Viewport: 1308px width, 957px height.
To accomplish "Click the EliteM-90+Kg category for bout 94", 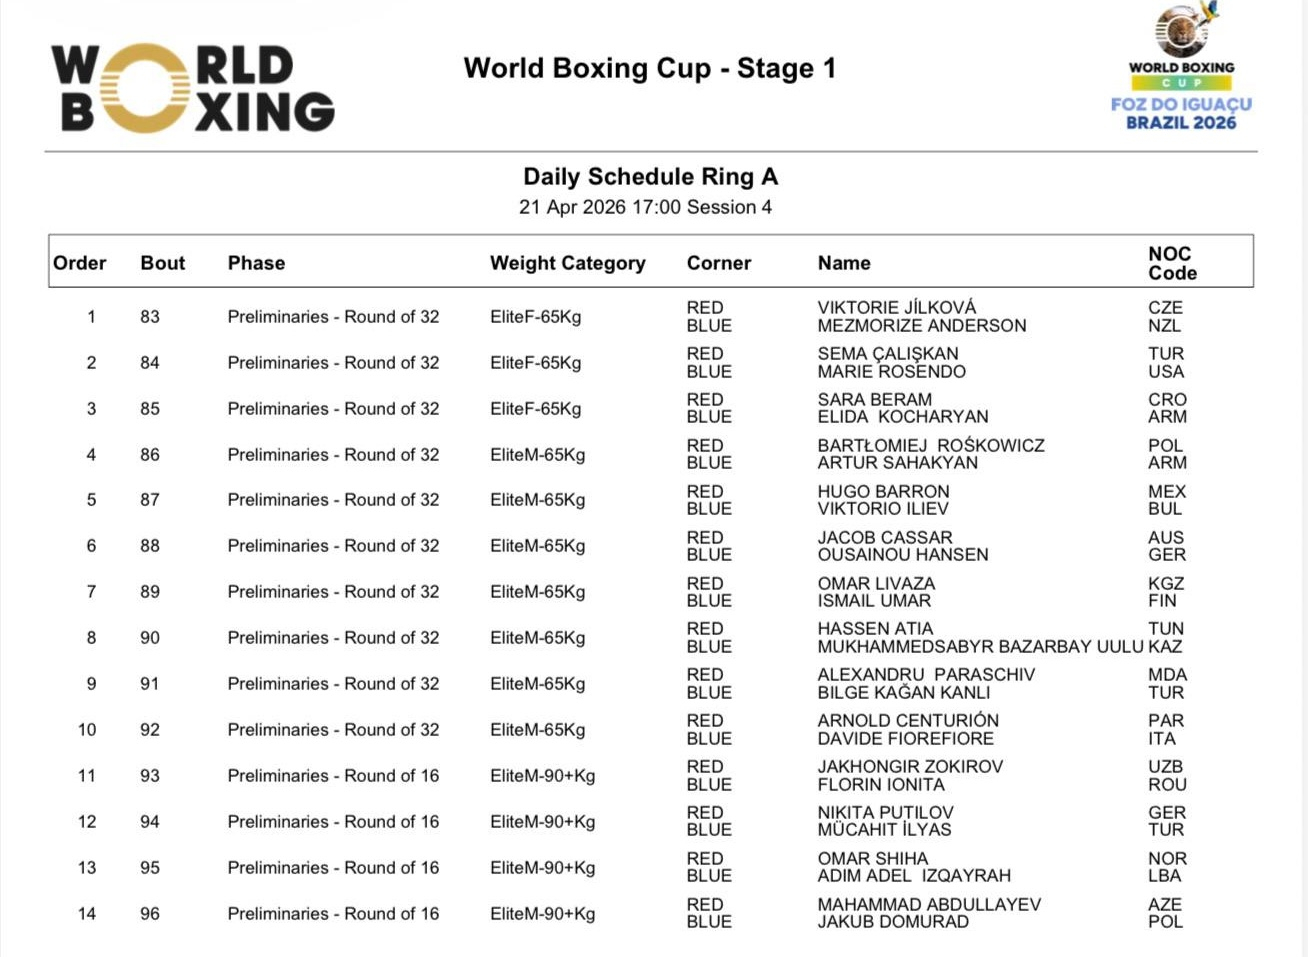I will click(x=542, y=822).
